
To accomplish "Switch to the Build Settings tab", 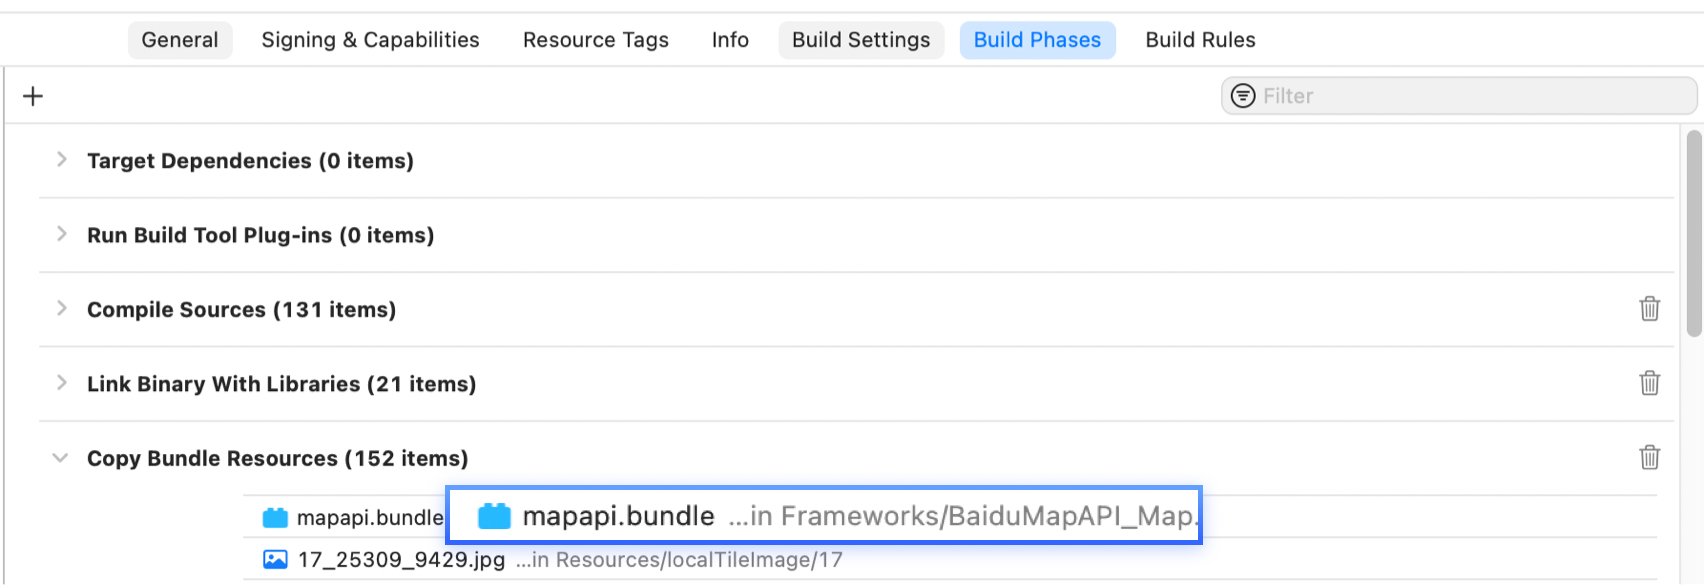I will point(861,40).
